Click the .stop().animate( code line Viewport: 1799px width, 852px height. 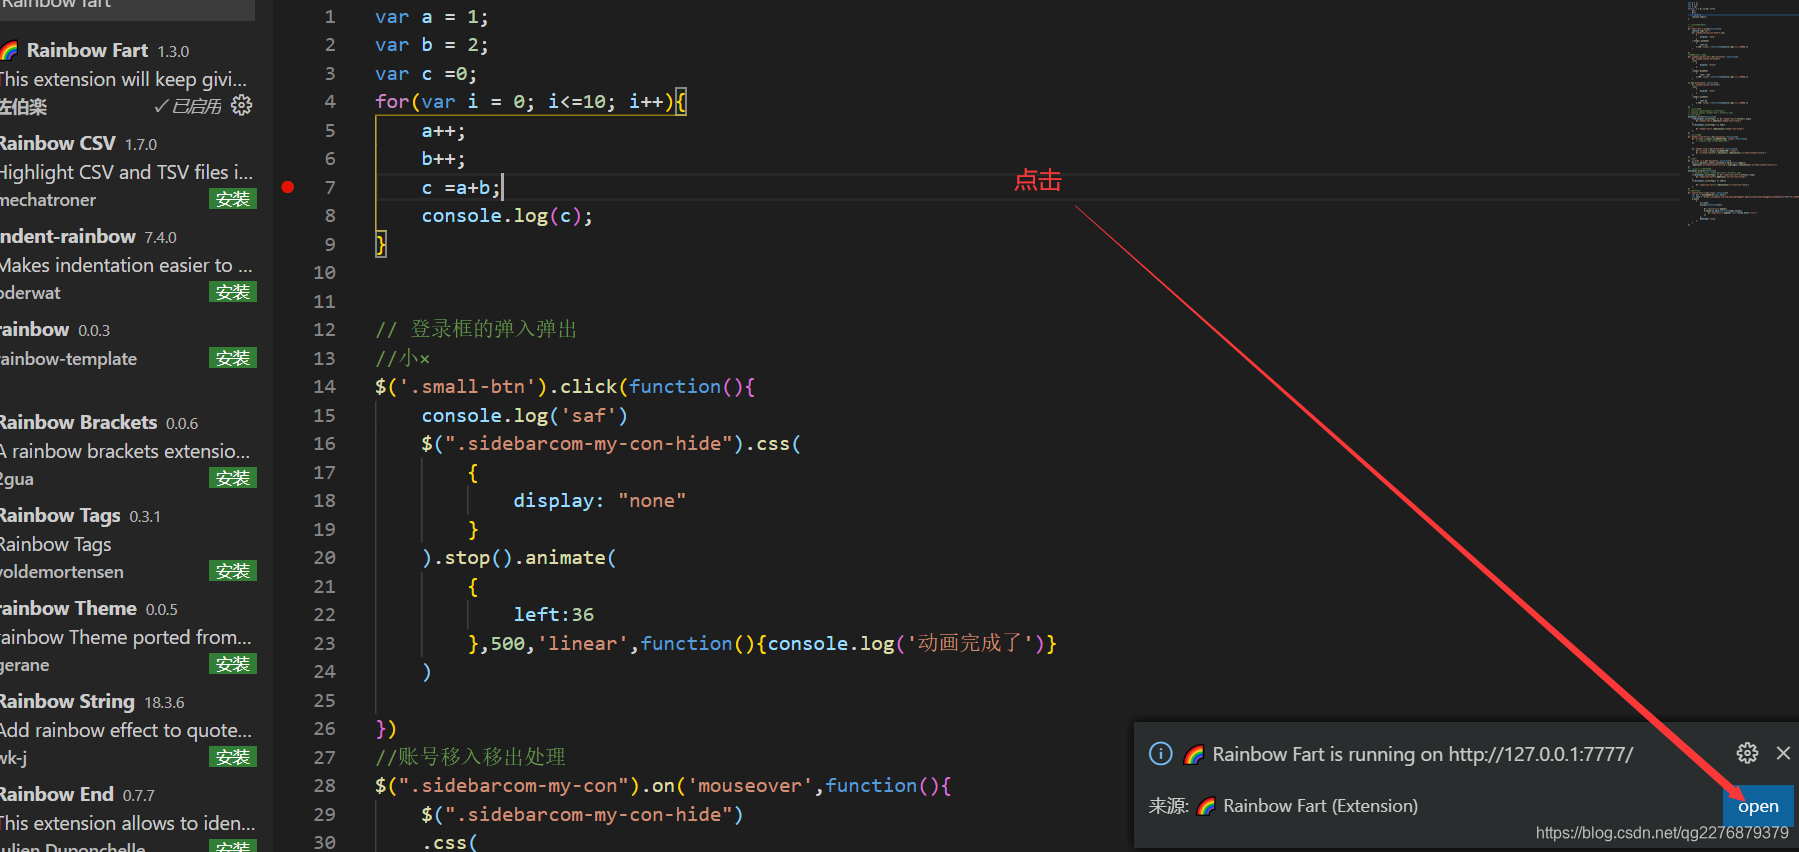click(x=519, y=557)
